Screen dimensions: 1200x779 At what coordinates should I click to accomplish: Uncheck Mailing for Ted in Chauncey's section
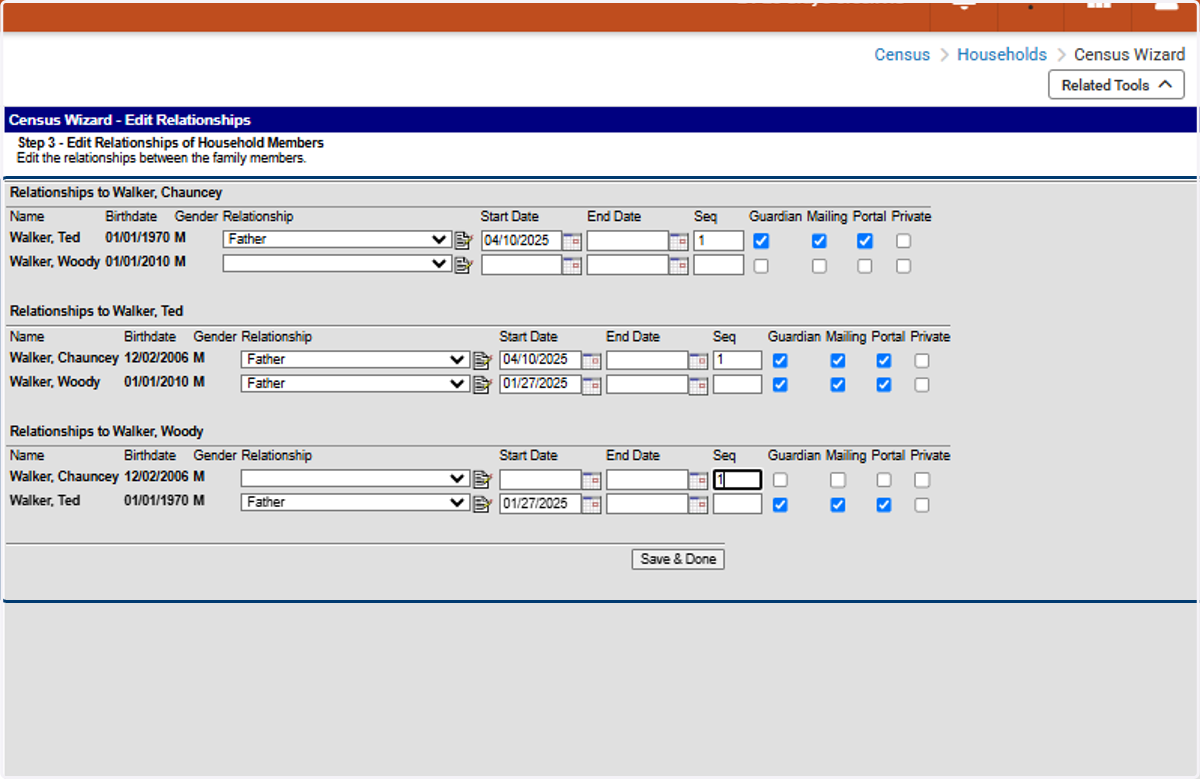(819, 241)
